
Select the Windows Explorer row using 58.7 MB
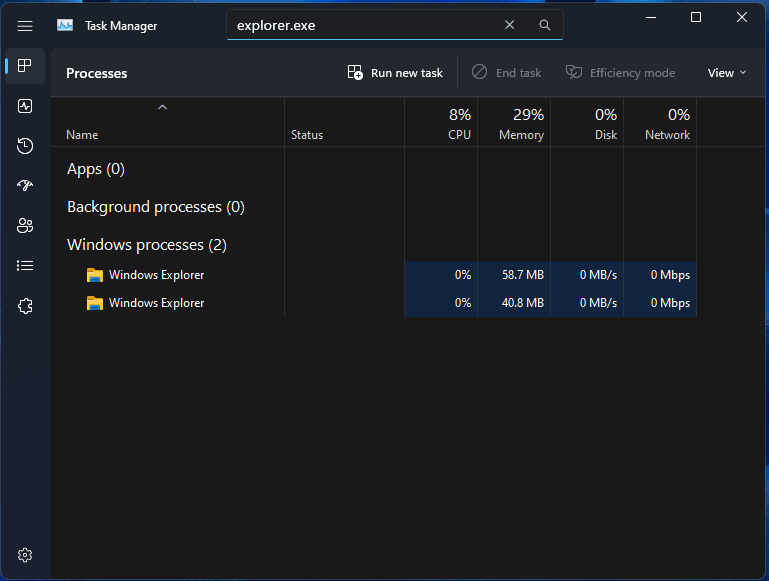pos(374,275)
